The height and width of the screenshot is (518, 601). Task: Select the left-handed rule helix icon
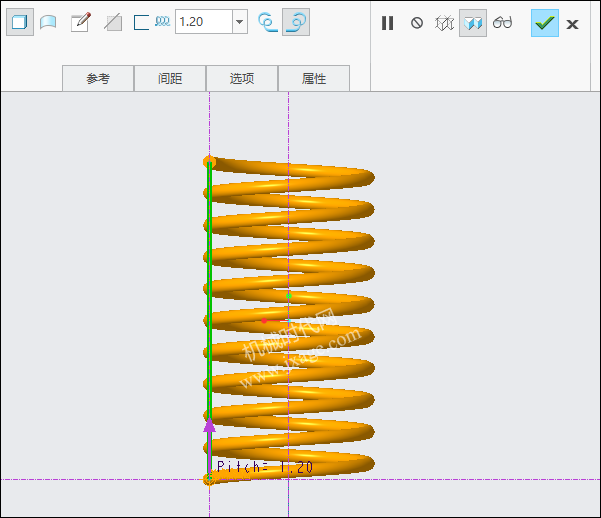point(268,22)
